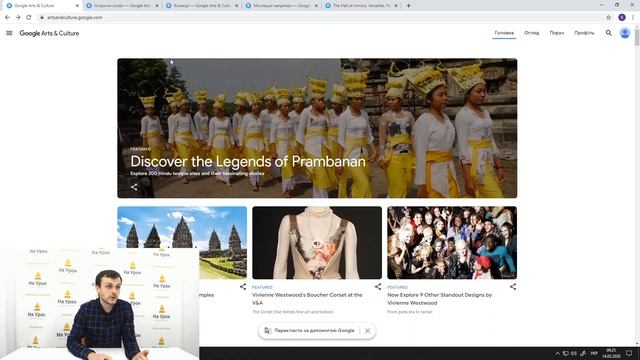Go back with the browser back arrow
This screenshot has width=640, height=360.
7,18
